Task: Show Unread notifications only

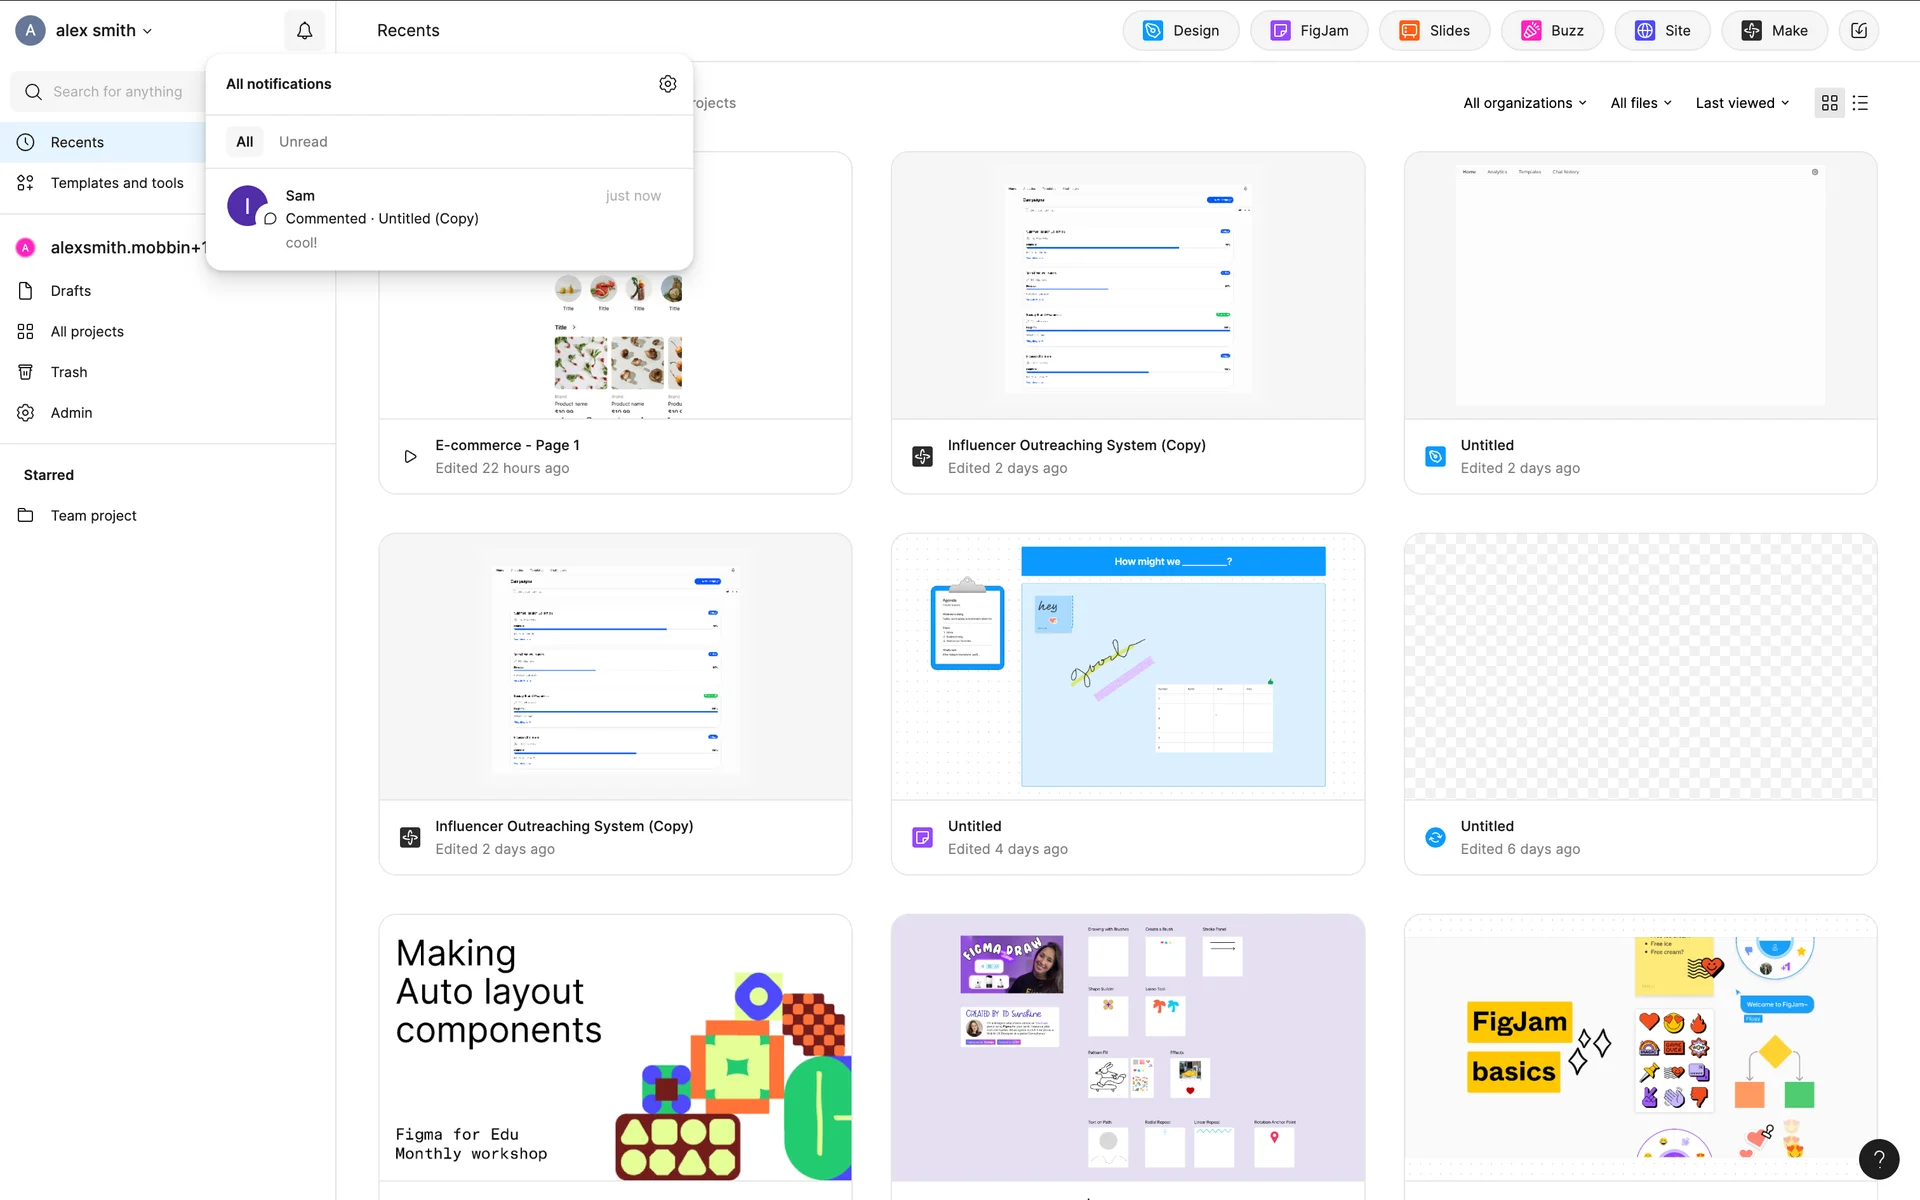Action: click(x=303, y=142)
